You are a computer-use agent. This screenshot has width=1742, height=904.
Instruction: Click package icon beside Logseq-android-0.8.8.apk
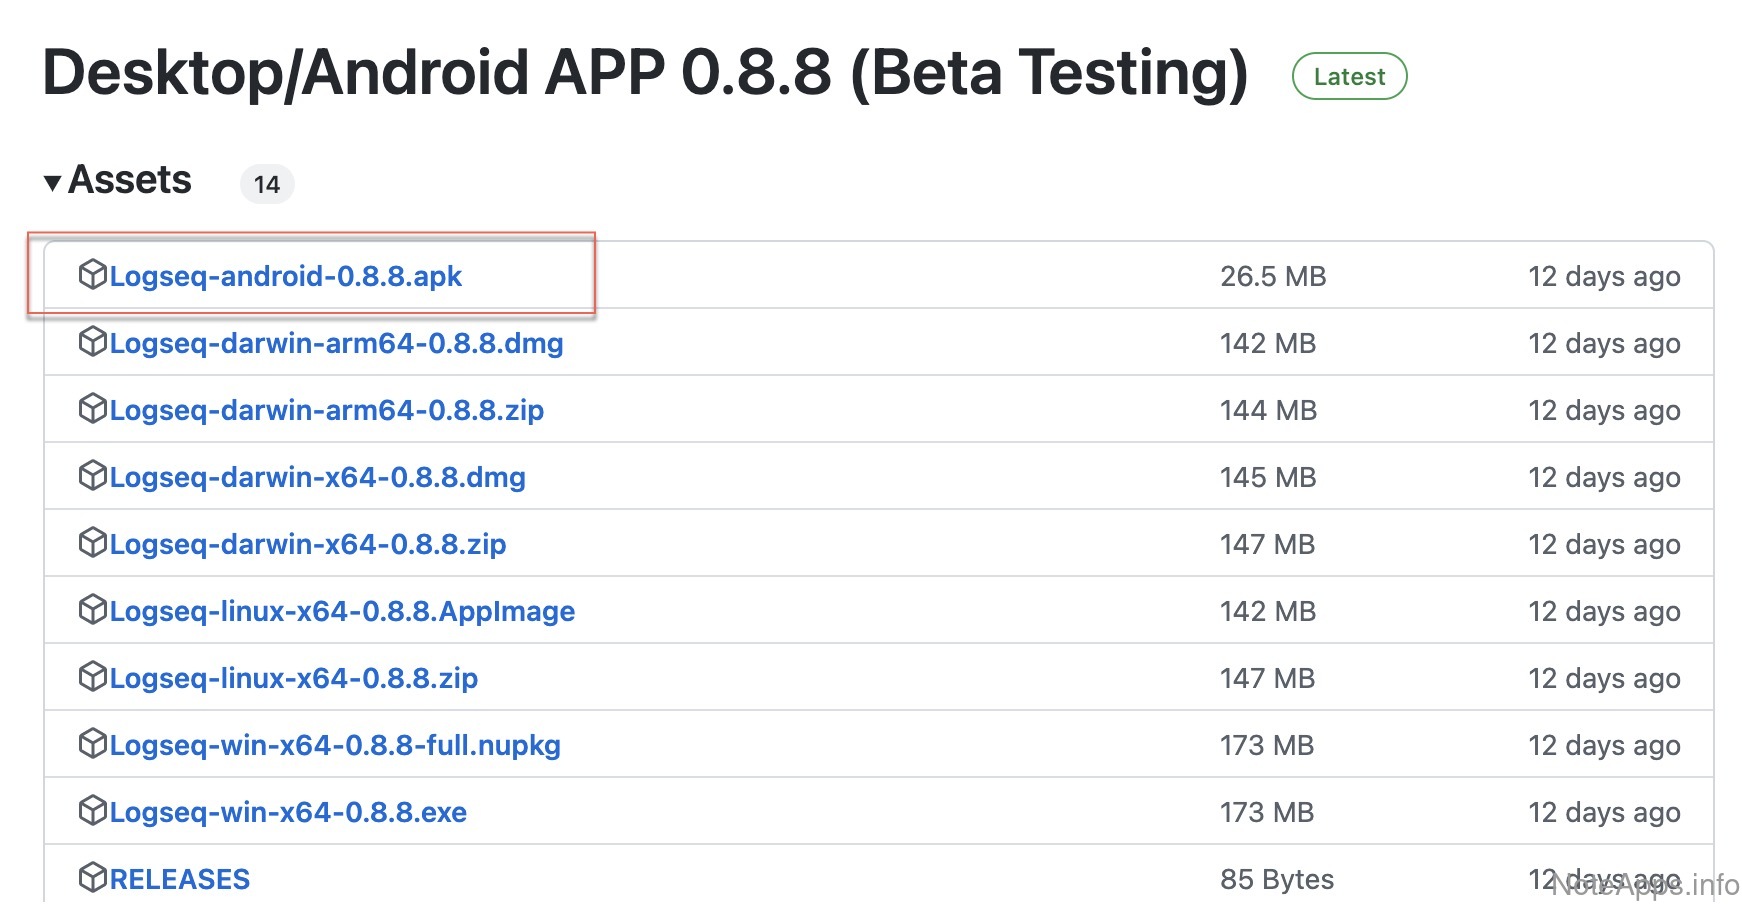[x=92, y=275]
